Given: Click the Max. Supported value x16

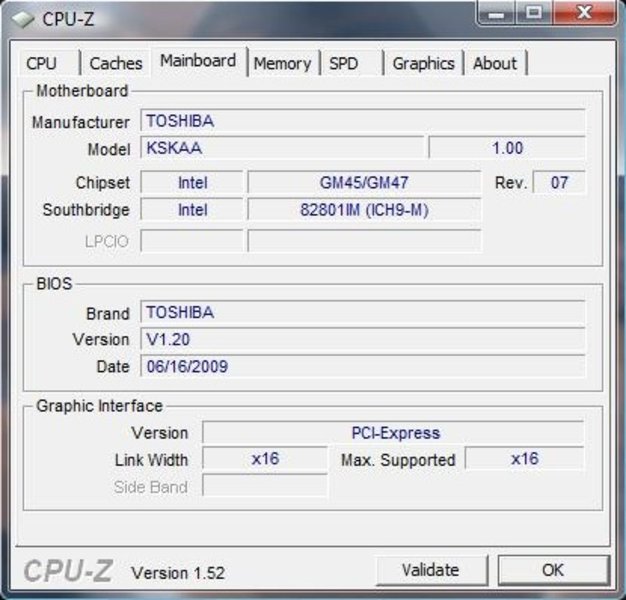Looking at the screenshot, I should tap(525, 458).
